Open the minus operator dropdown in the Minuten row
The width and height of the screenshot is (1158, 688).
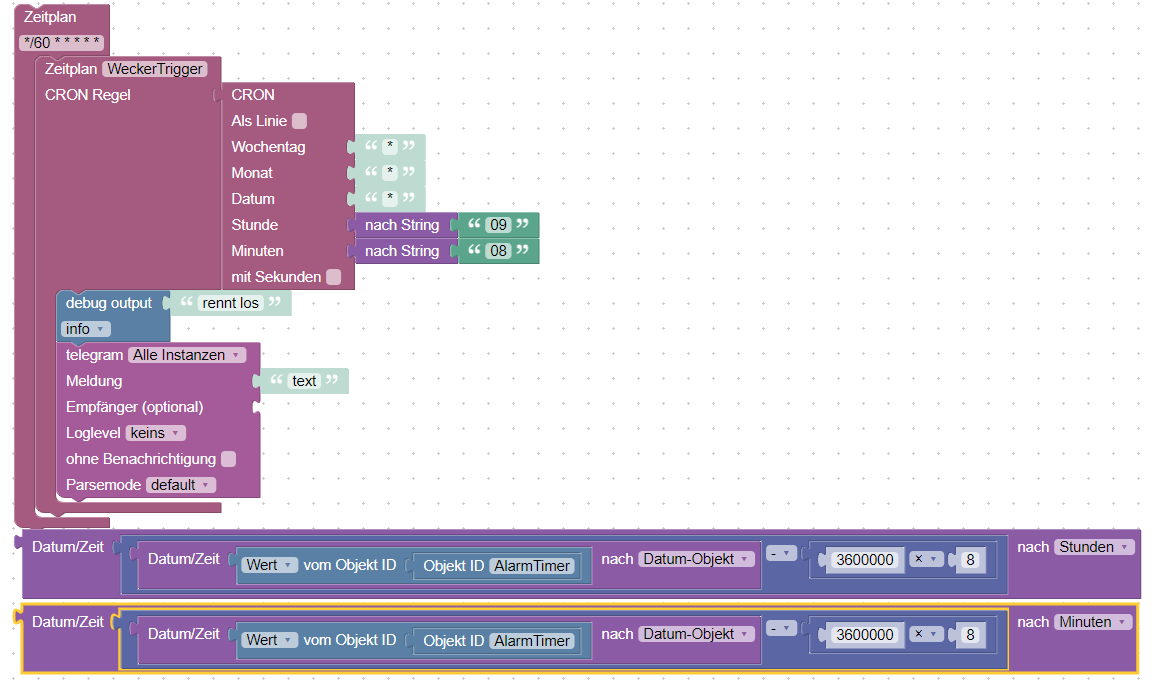[x=781, y=628]
